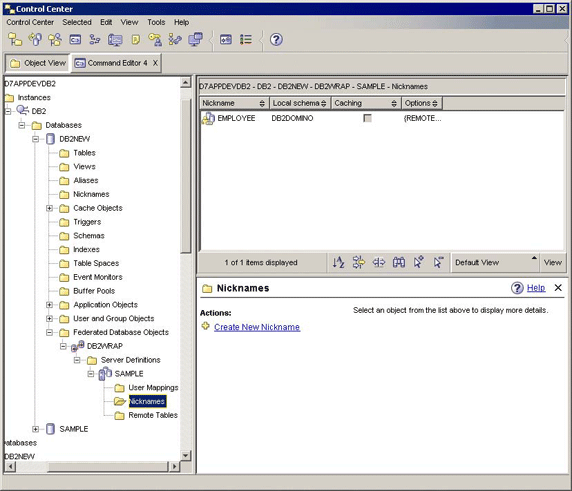Switch to the Object View tab
Viewport: 572px width, 491px height.
[x=38, y=63]
